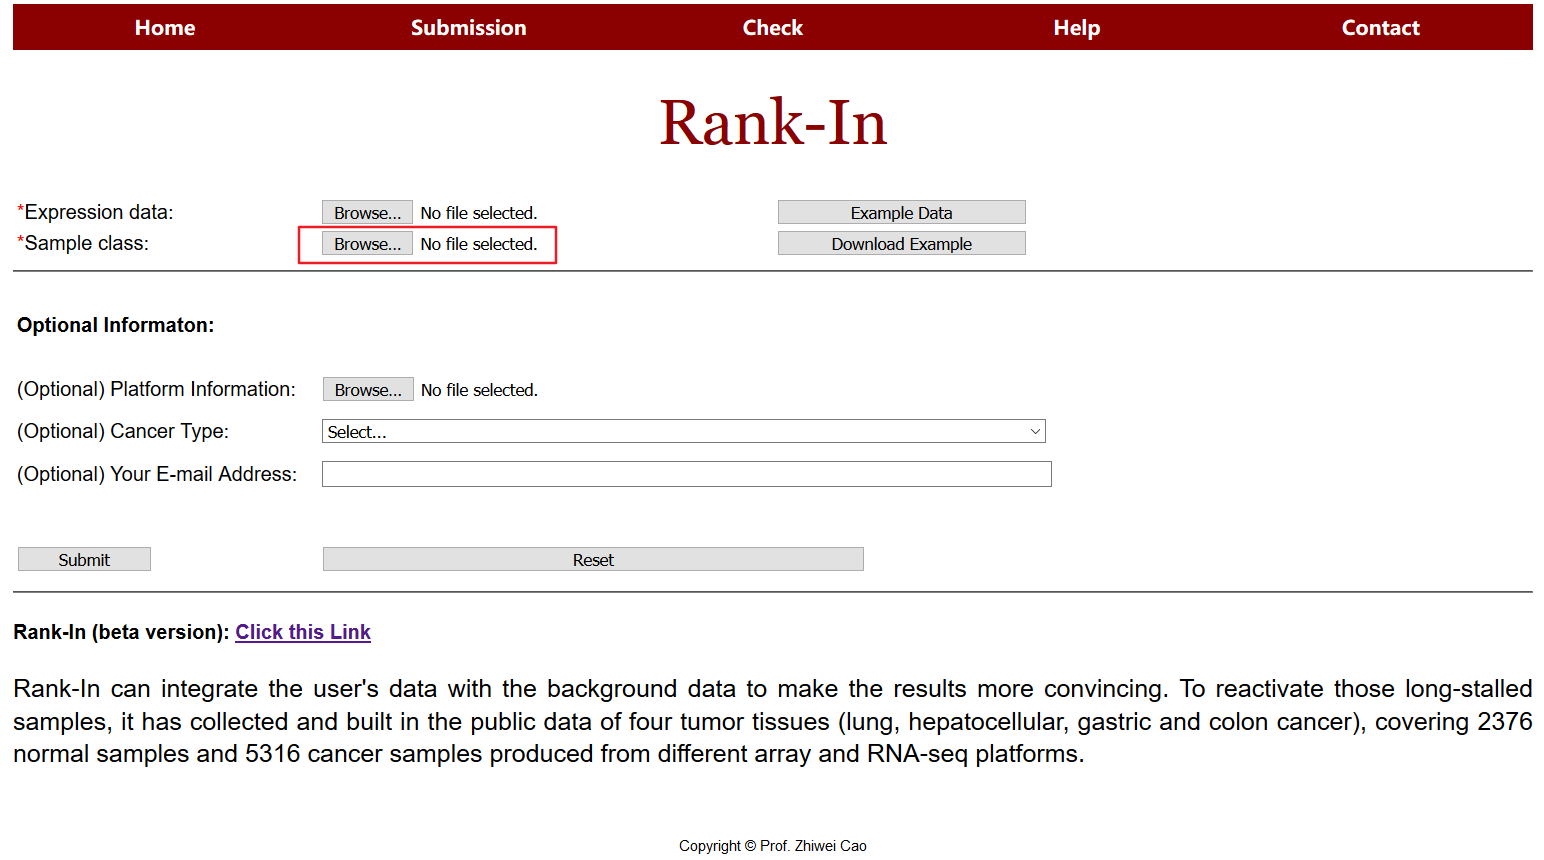Click the '(Optional) Your E-mail Address:' label
Image resolution: width=1544 pixels, height=860 pixels.
point(157,474)
